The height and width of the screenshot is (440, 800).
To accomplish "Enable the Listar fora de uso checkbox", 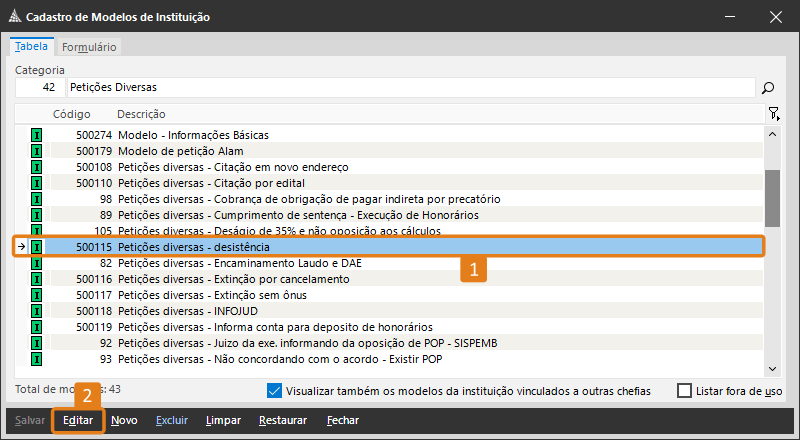I will coord(684,391).
